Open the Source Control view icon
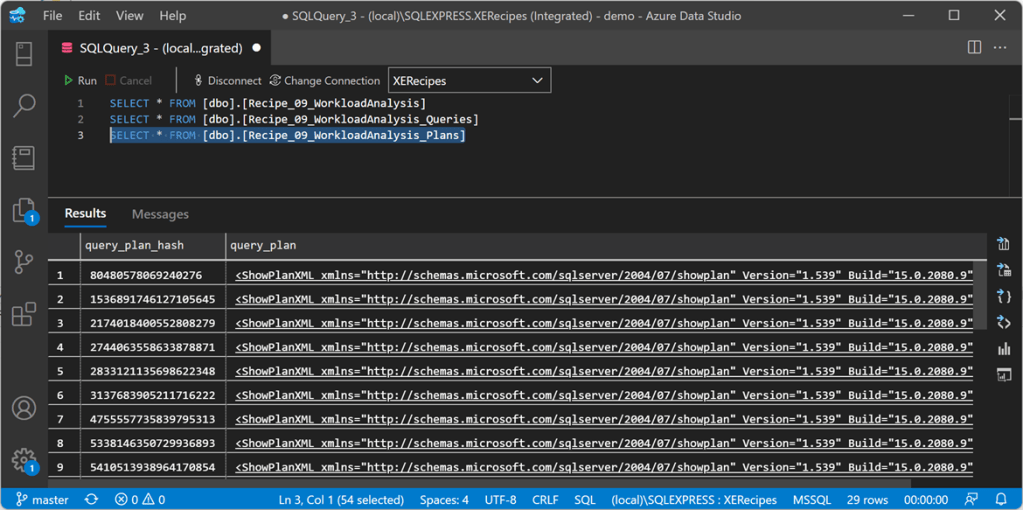This screenshot has width=1023, height=510. tap(24, 262)
